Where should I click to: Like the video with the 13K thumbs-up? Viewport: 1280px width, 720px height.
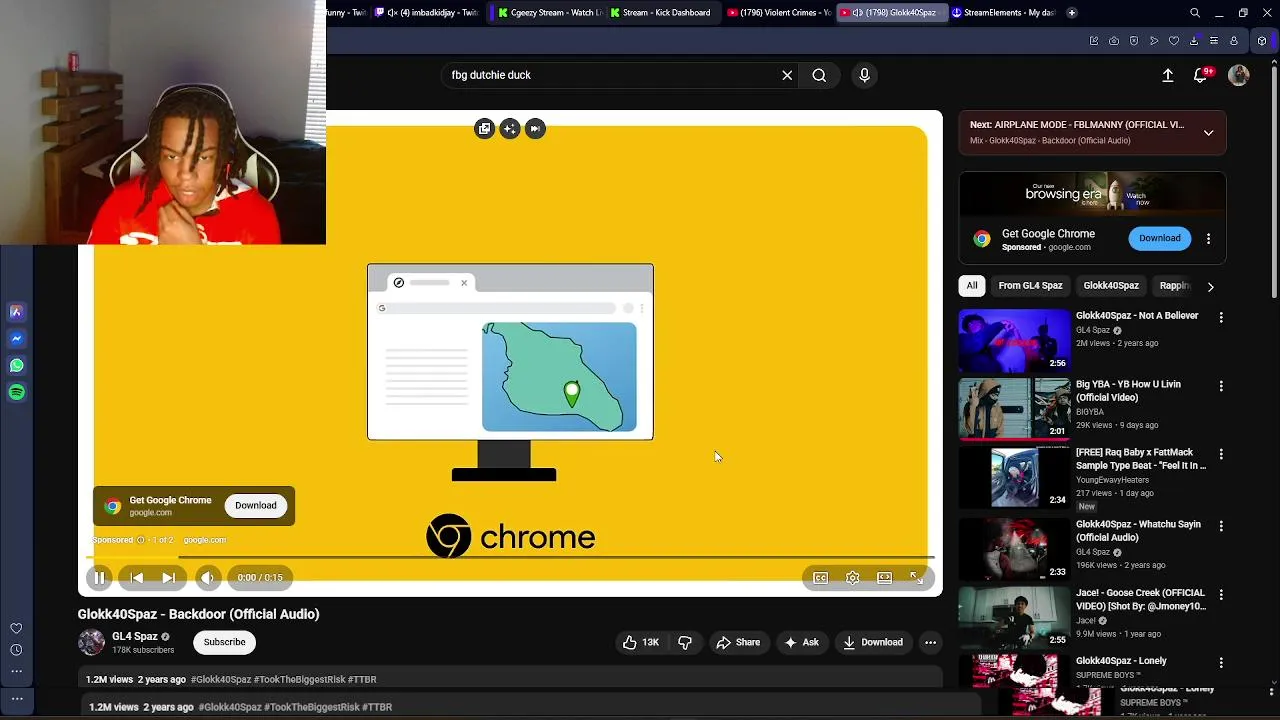click(640, 642)
